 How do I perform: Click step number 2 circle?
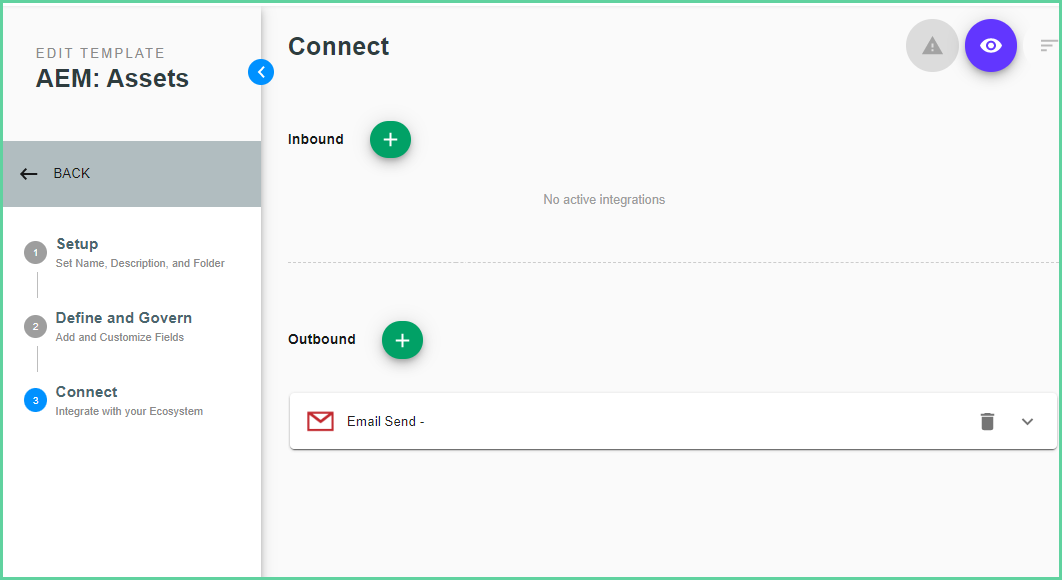coord(36,327)
